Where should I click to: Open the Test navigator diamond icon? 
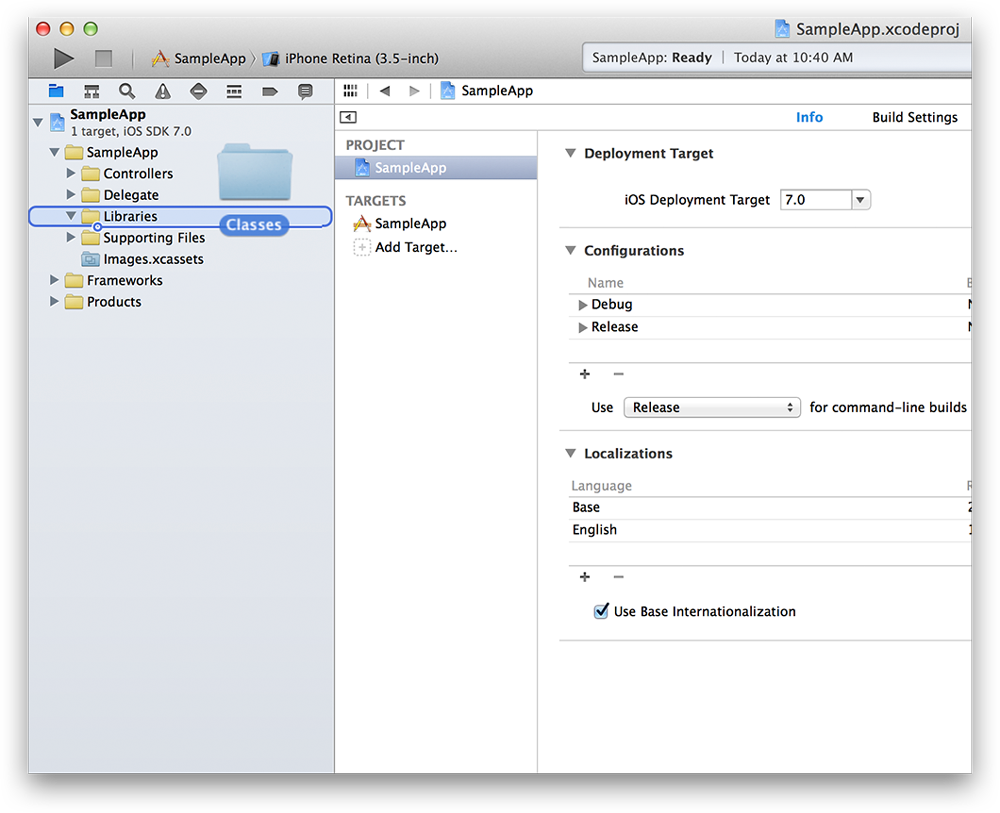[198, 91]
